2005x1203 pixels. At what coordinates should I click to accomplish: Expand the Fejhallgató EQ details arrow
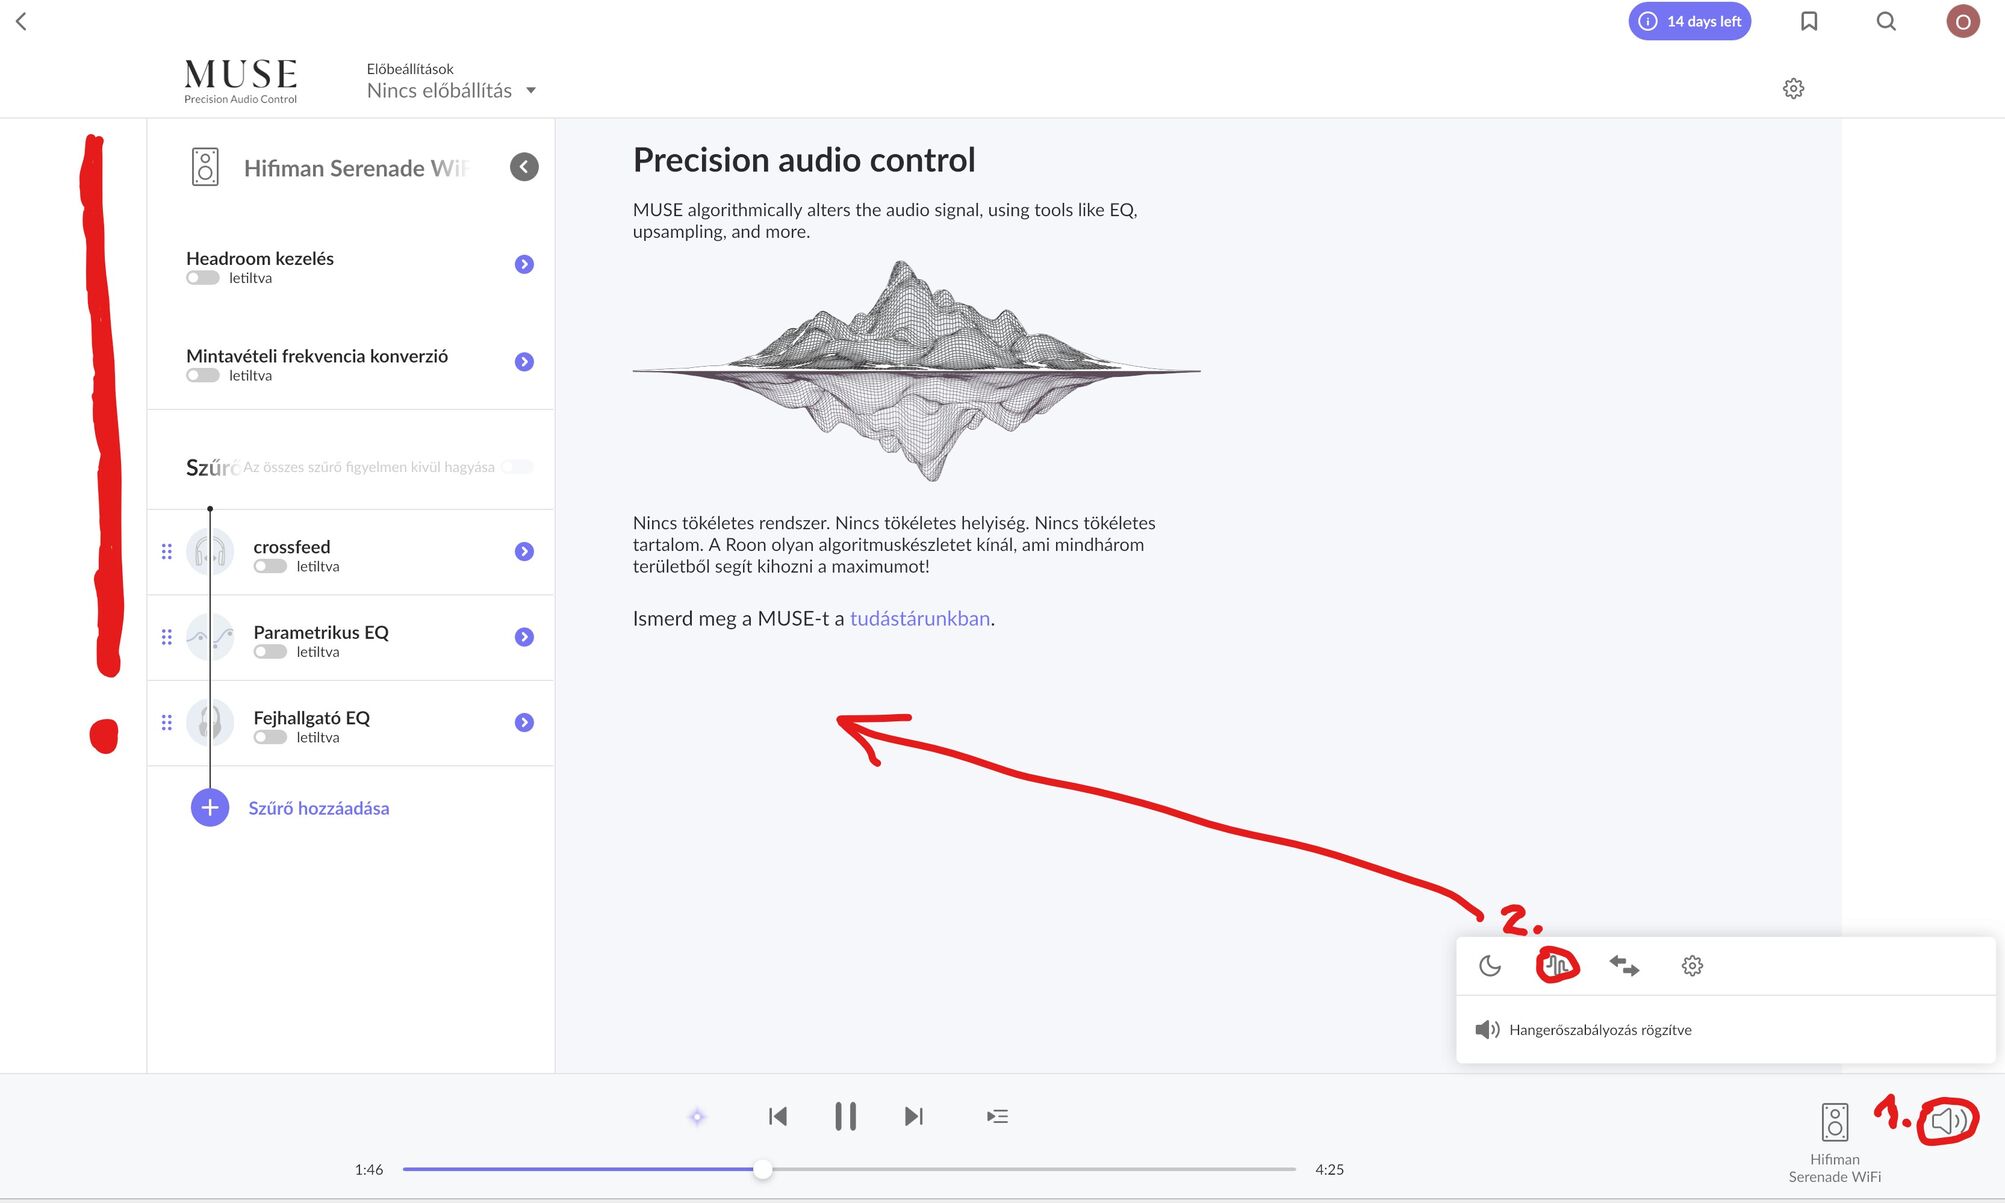pos(524,722)
